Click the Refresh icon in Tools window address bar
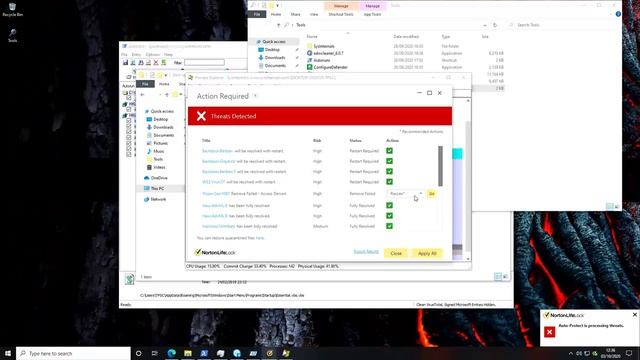The image size is (640, 360). coord(495,25)
